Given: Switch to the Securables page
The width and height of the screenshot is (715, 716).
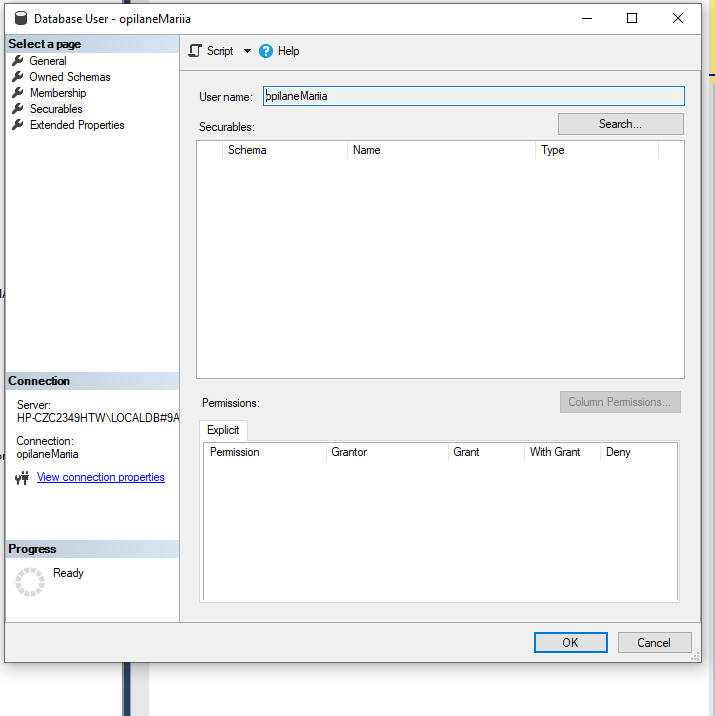Looking at the screenshot, I should (x=56, y=109).
